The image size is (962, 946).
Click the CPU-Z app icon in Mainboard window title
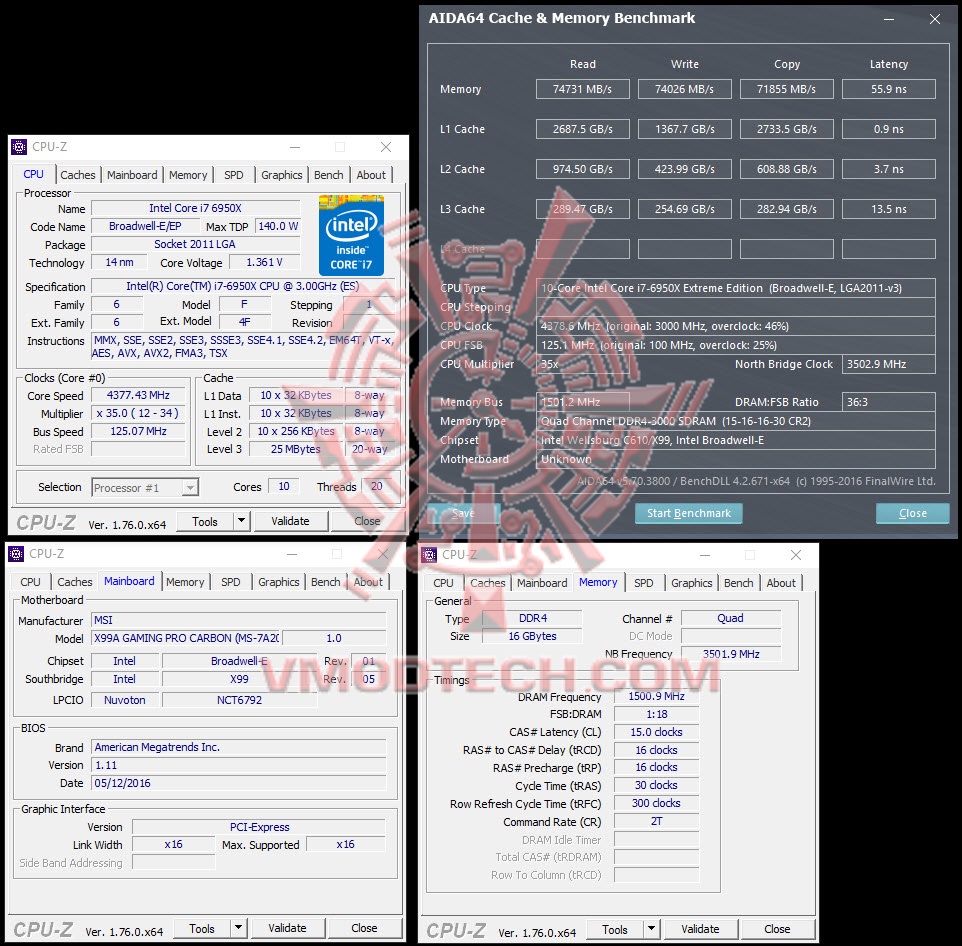tap(17, 554)
